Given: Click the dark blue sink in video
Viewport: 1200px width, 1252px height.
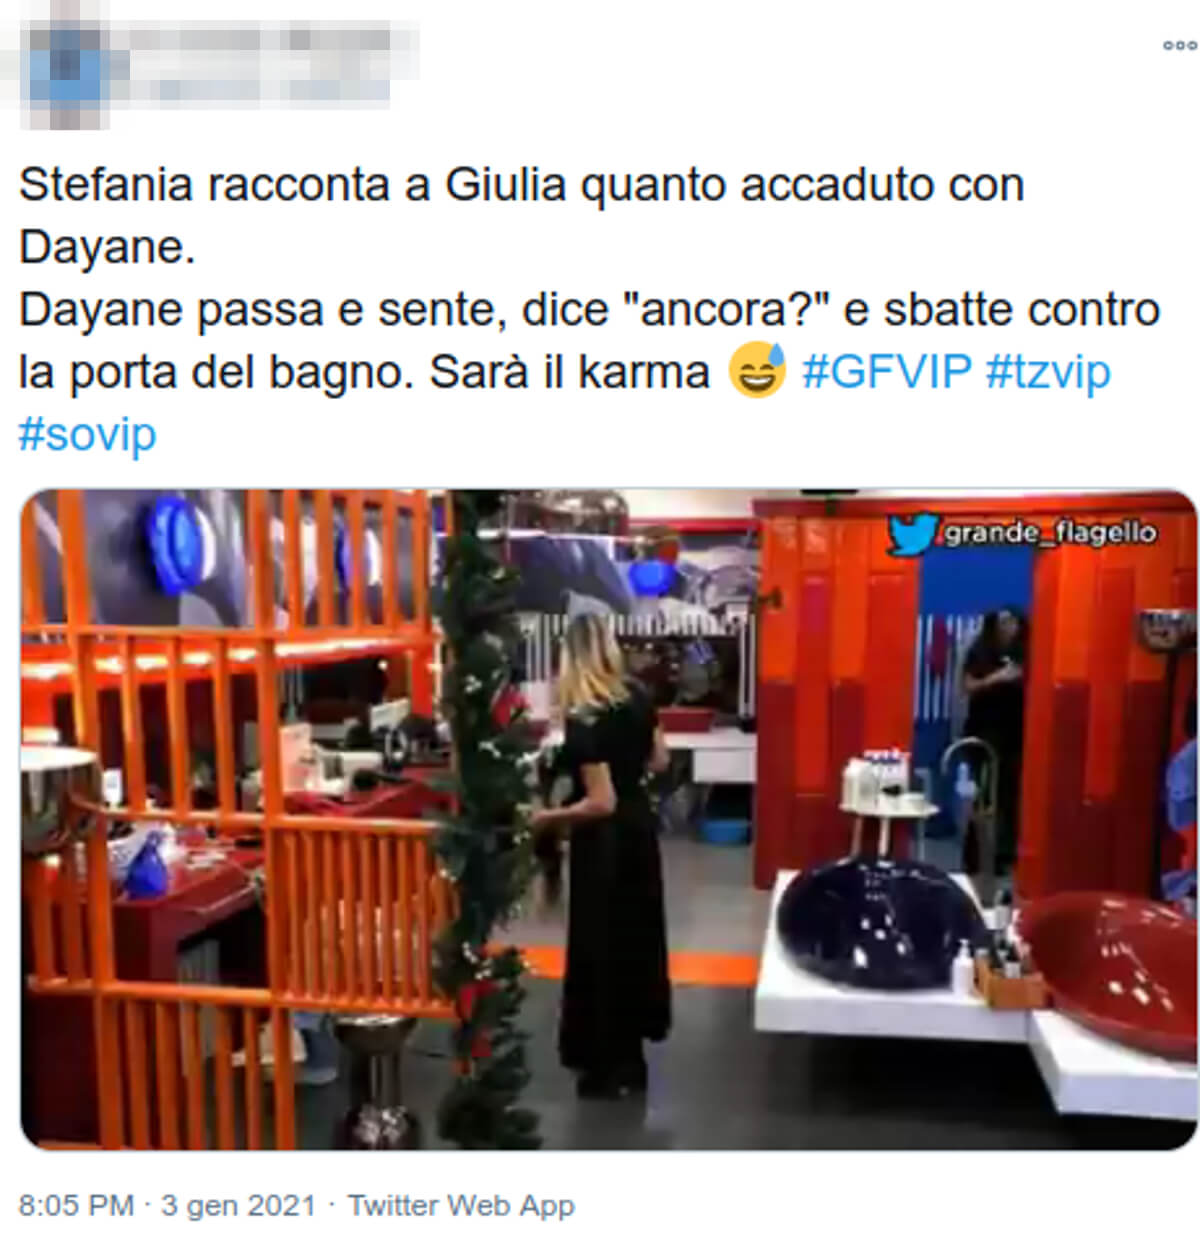Looking at the screenshot, I should coord(878,922).
